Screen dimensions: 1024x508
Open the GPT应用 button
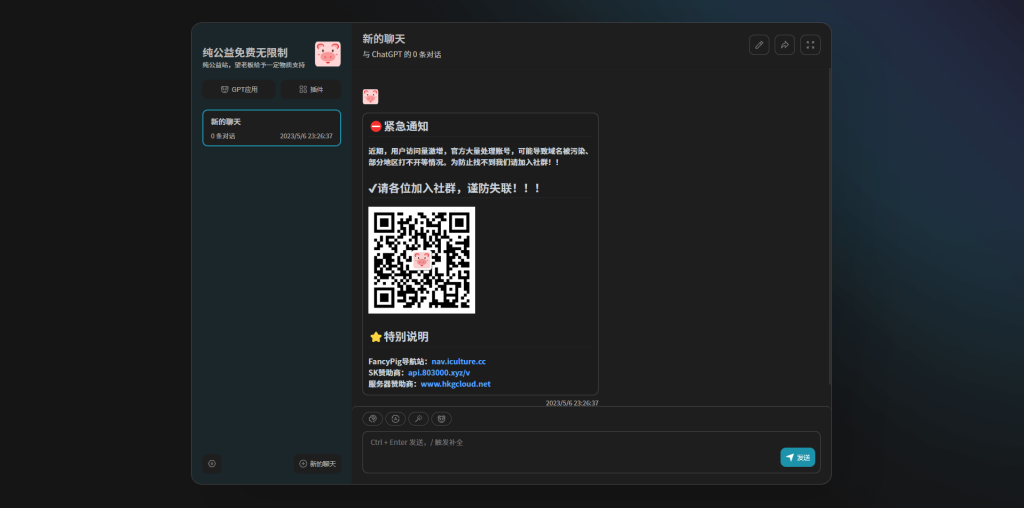coord(239,89)
